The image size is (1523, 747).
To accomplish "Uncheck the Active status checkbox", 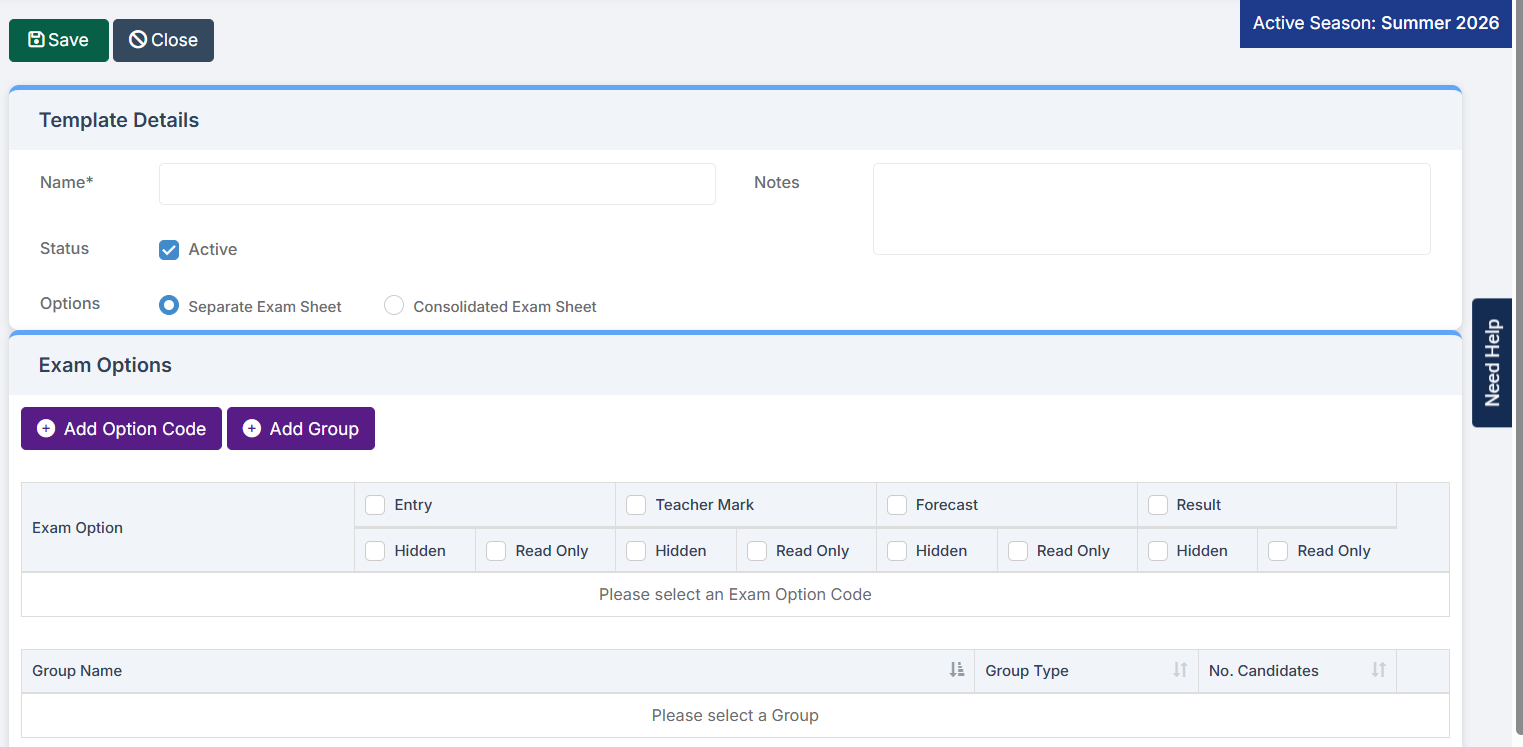I will 169,250.
